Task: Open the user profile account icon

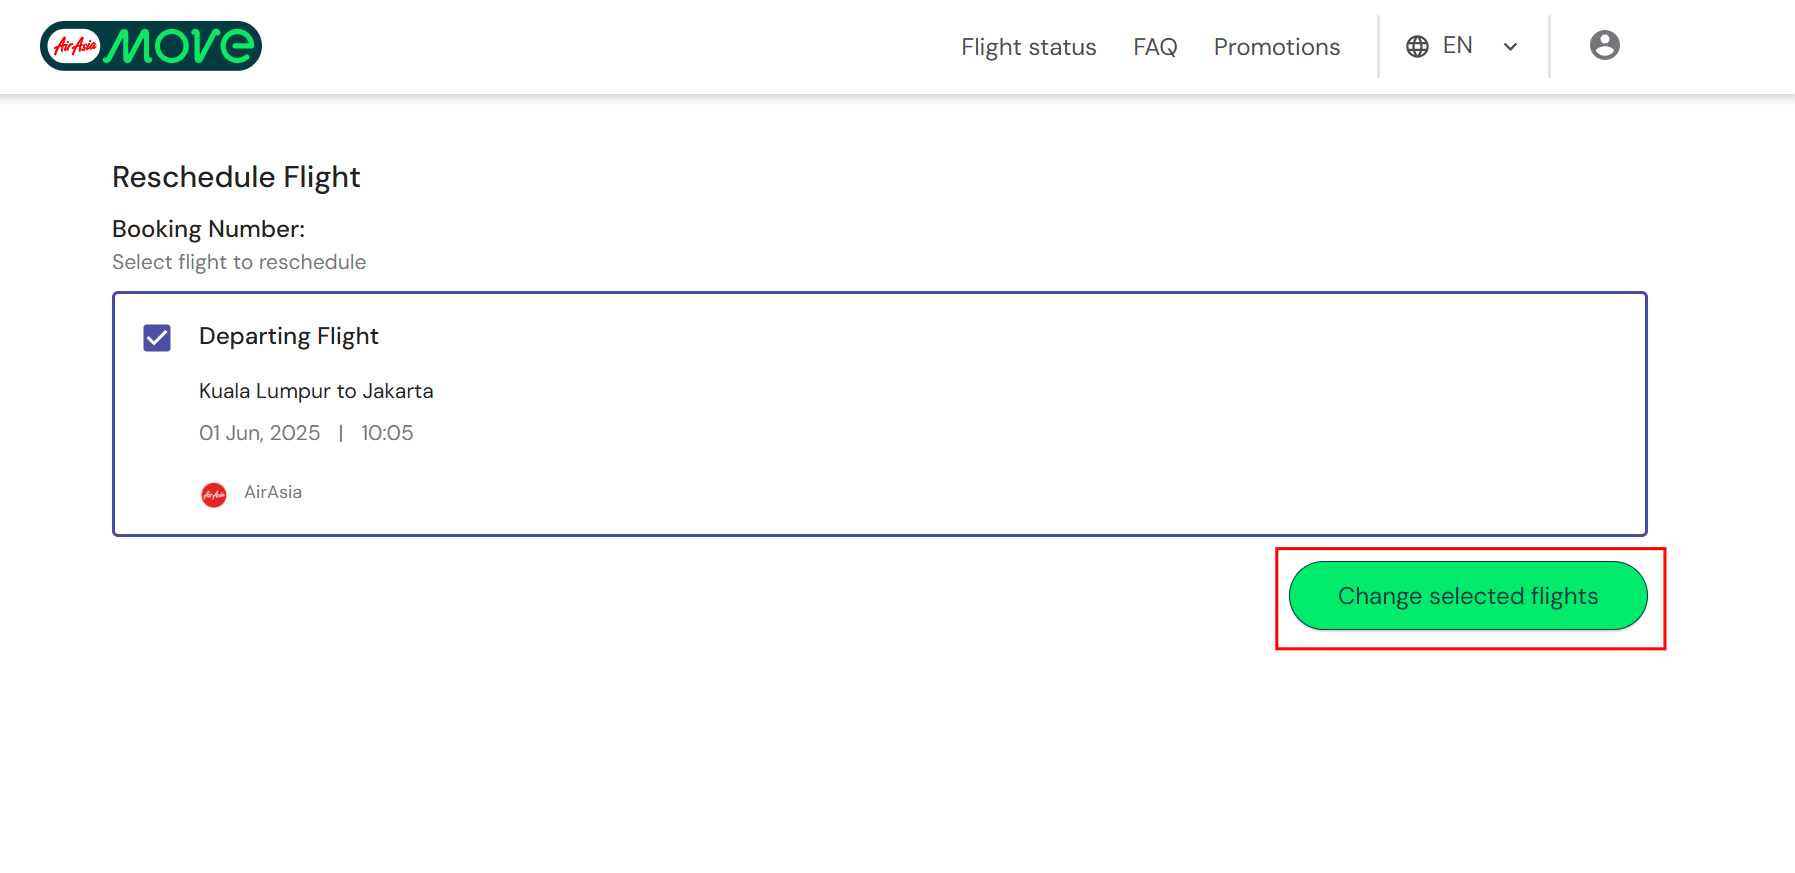Action: pos(1604,45)
